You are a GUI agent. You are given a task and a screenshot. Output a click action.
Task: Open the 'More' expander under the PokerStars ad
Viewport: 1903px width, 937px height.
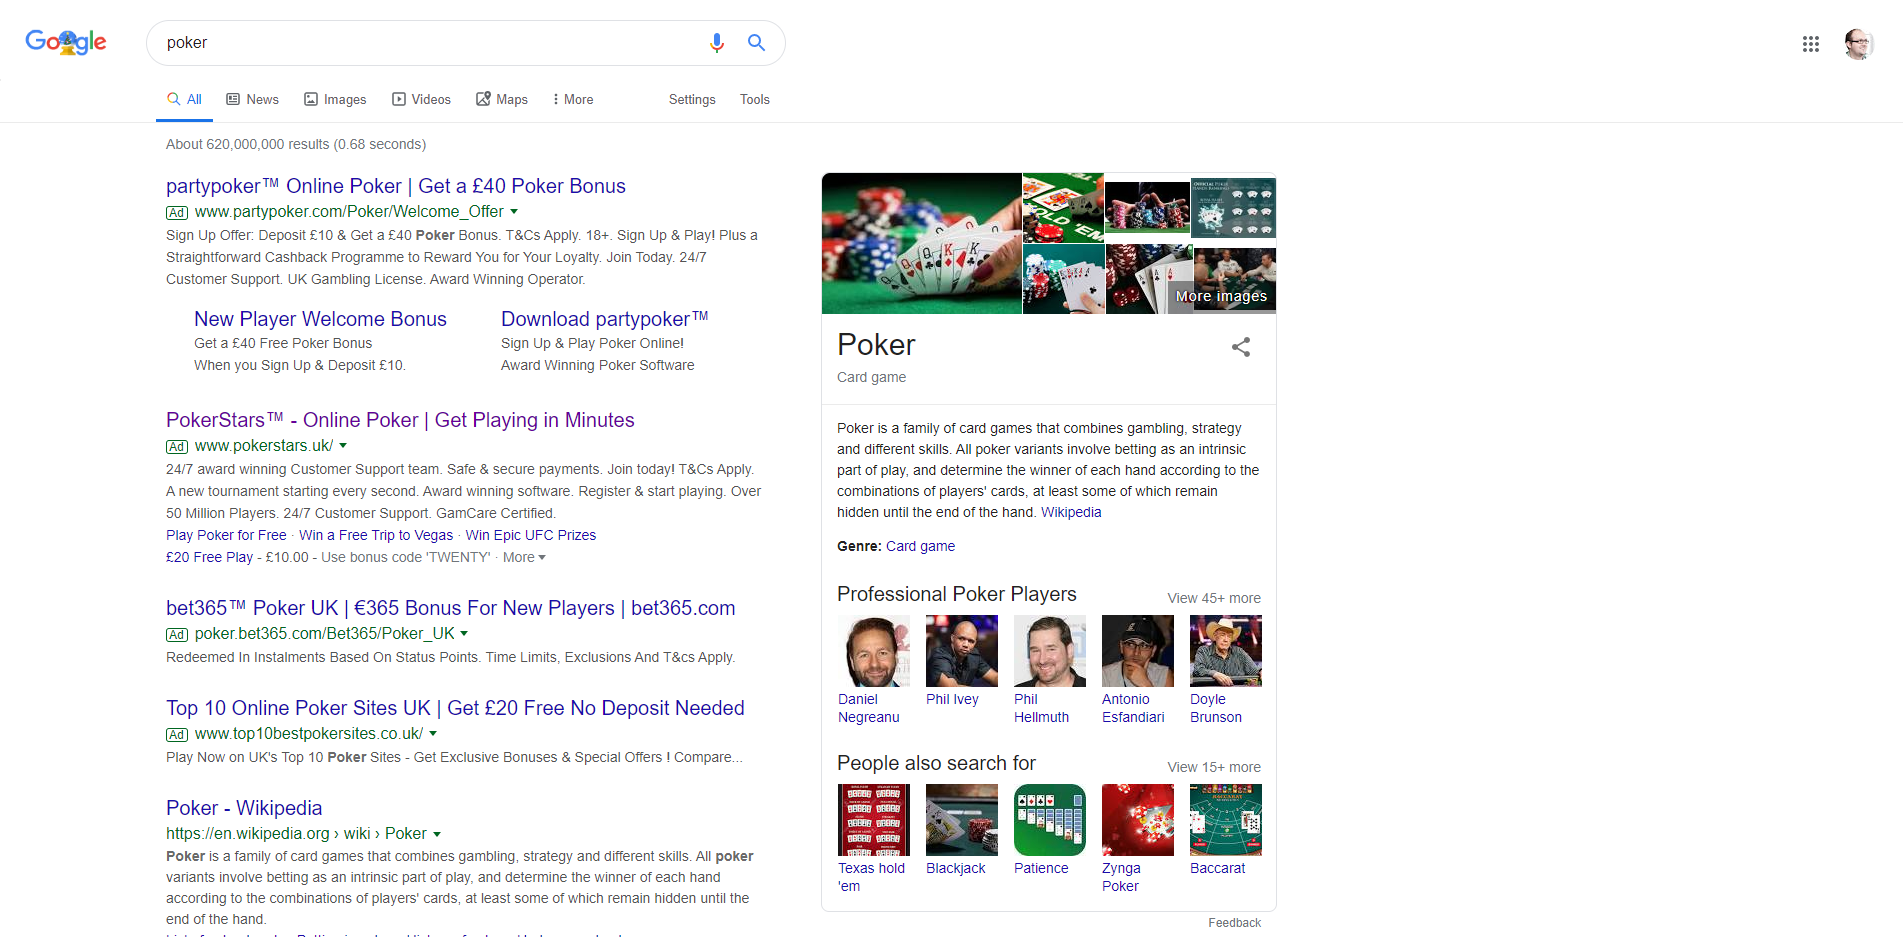[524, 557]
